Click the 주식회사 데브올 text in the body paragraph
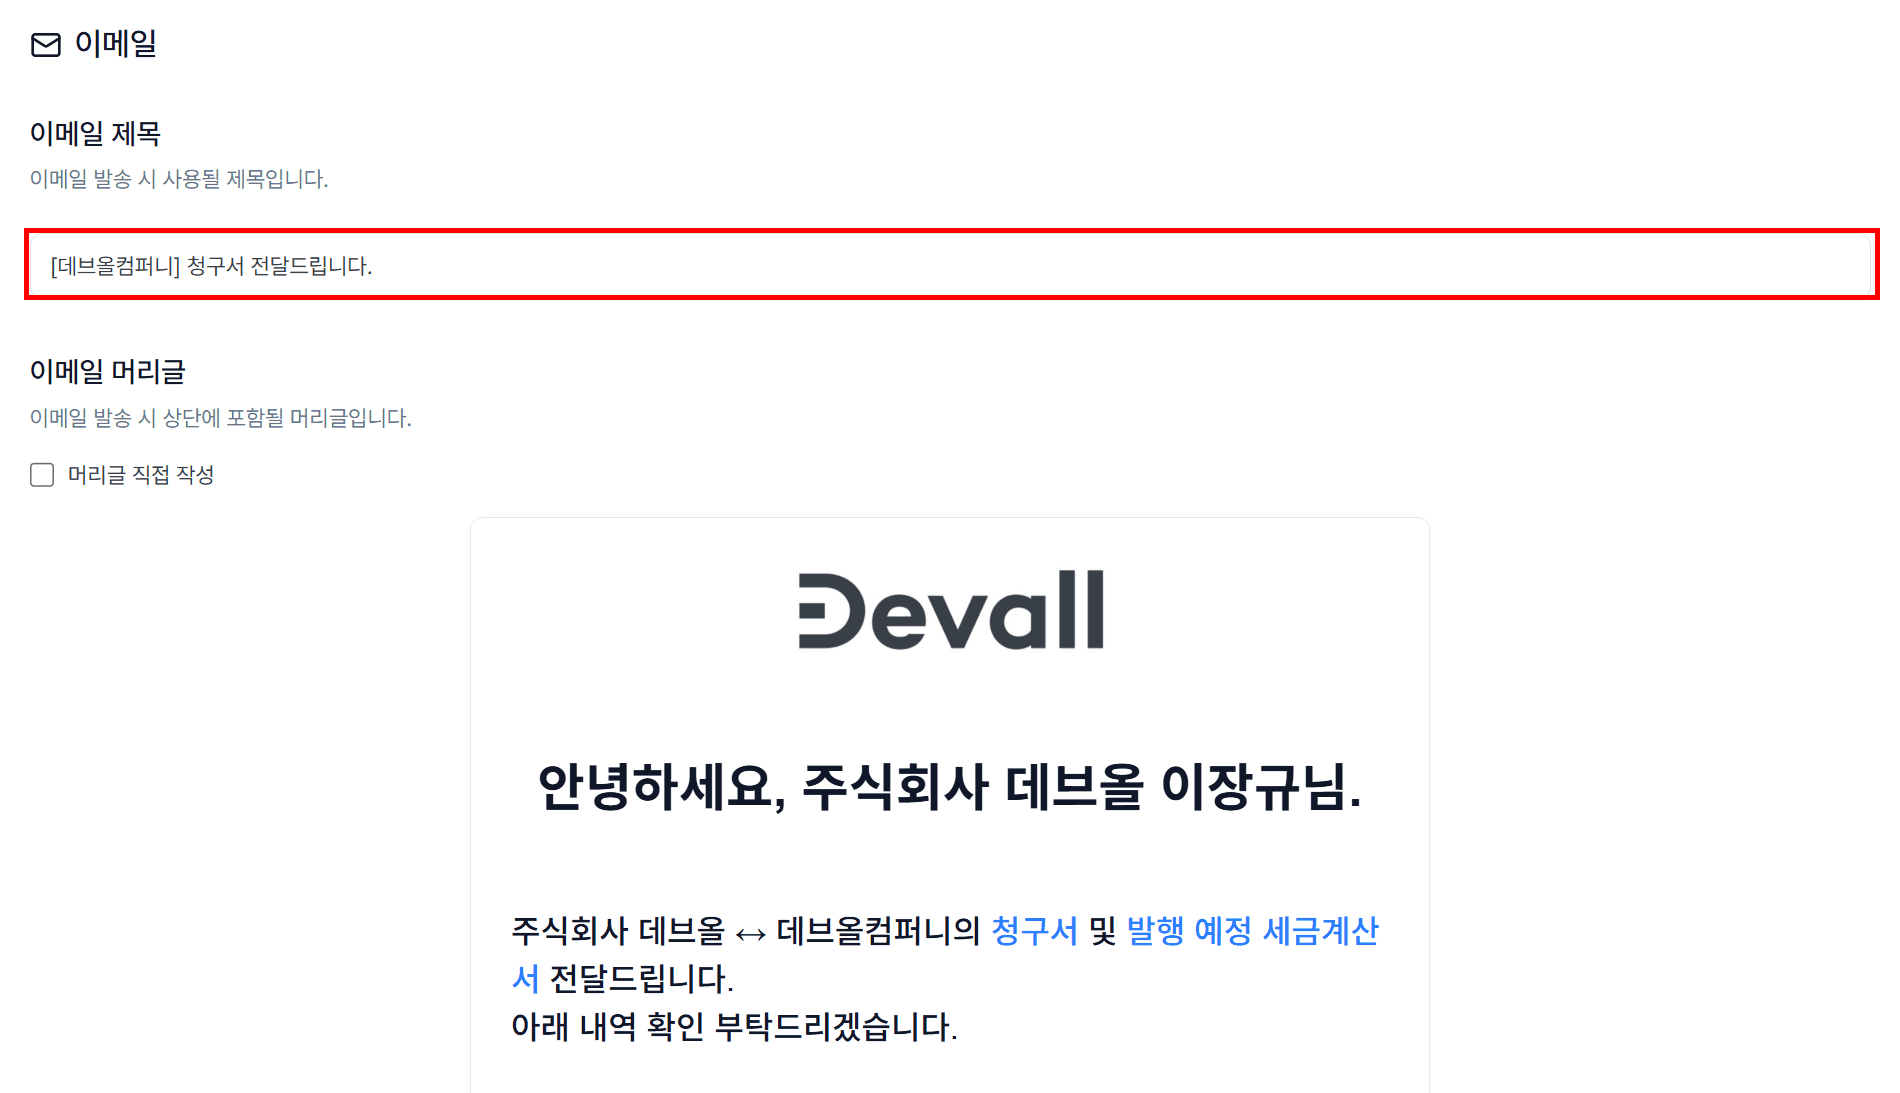The width and height of the screenshot is (1900, 1093). 618,931
